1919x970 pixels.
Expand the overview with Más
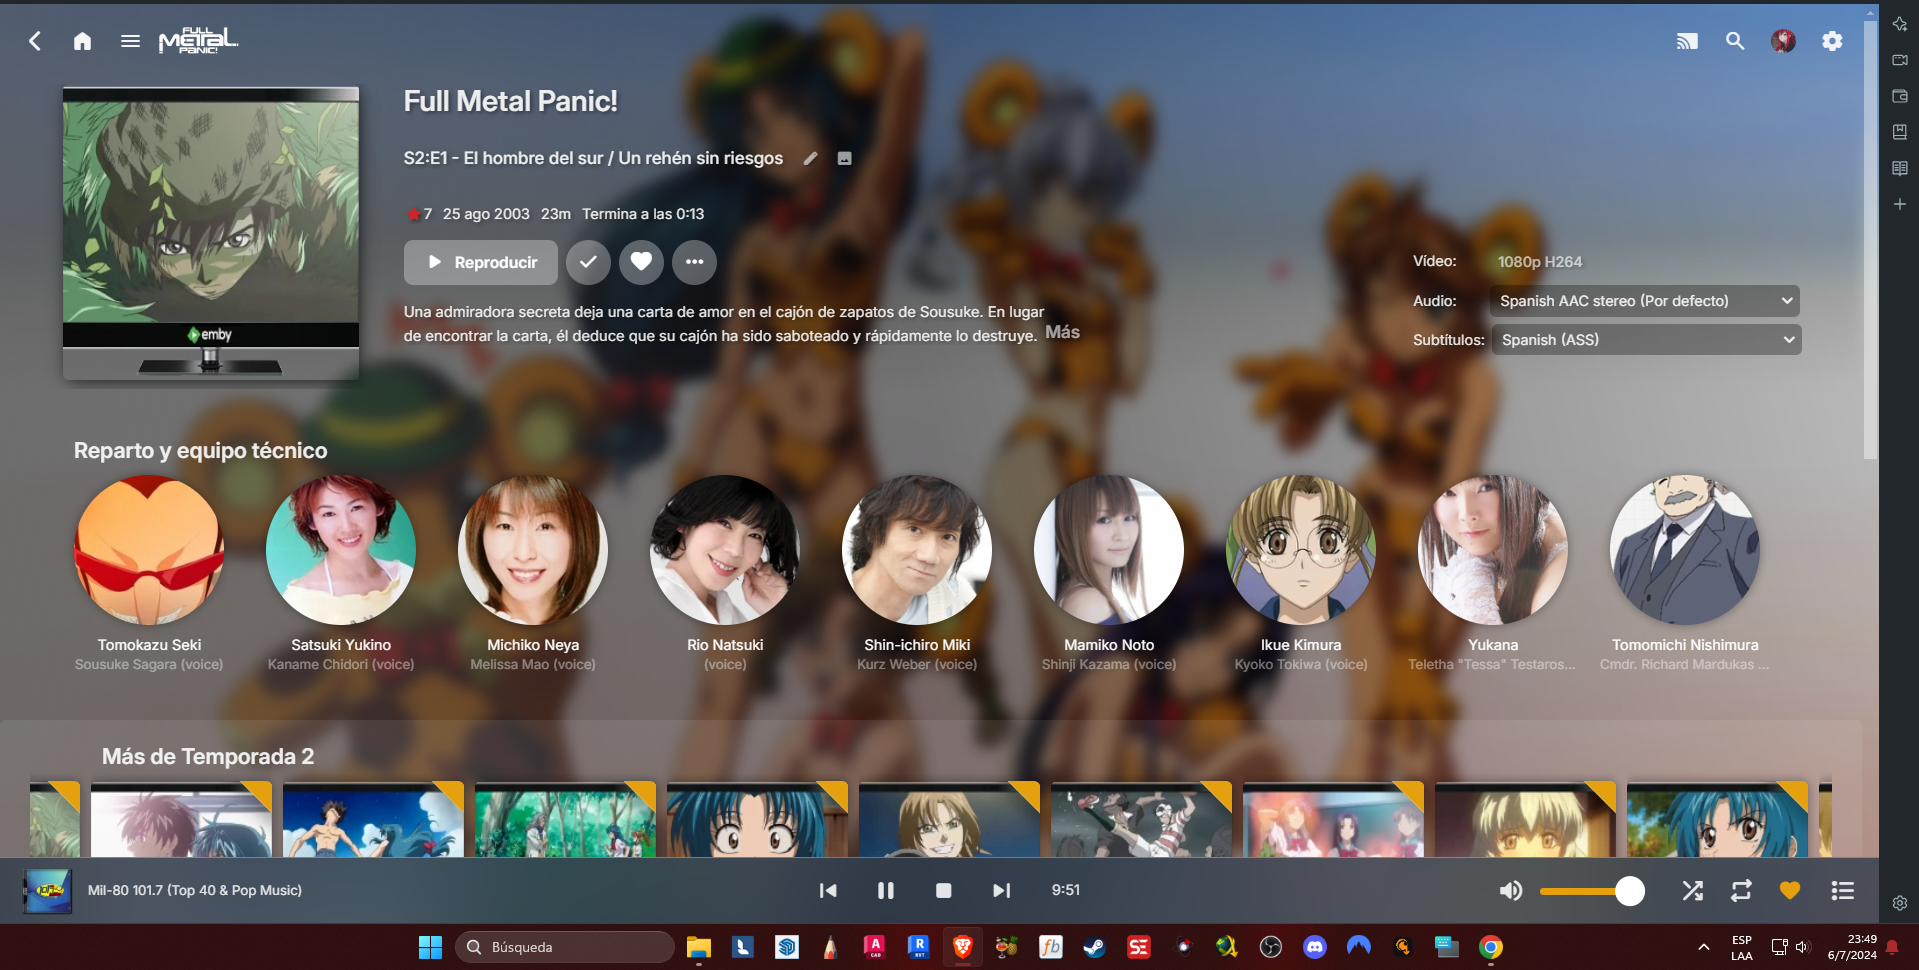pos(1062,332)
